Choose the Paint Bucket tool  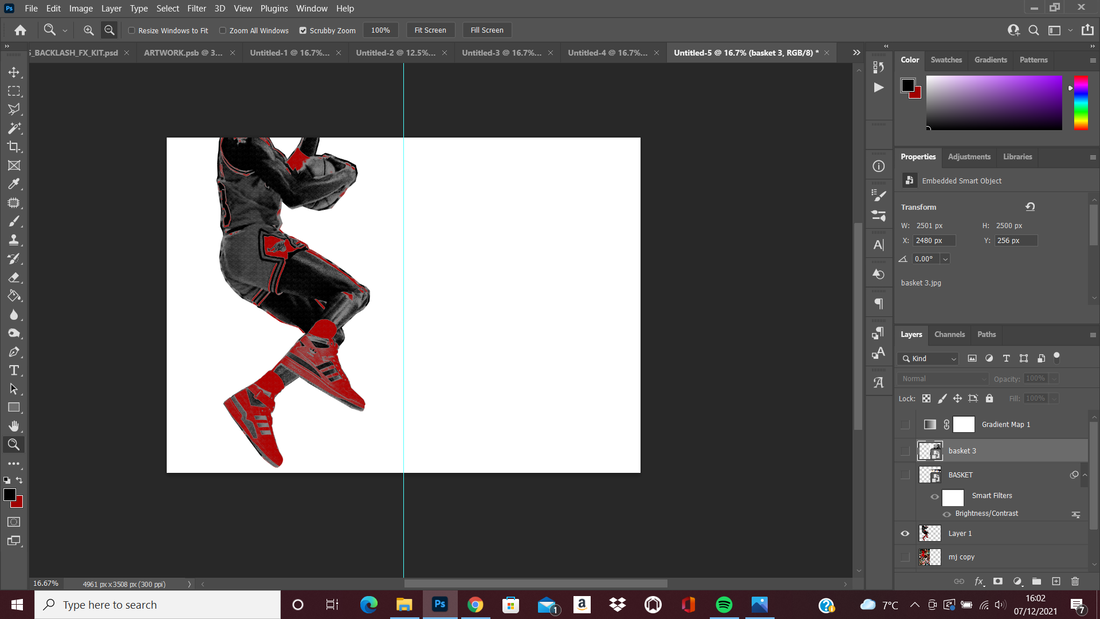coord(14,295)
